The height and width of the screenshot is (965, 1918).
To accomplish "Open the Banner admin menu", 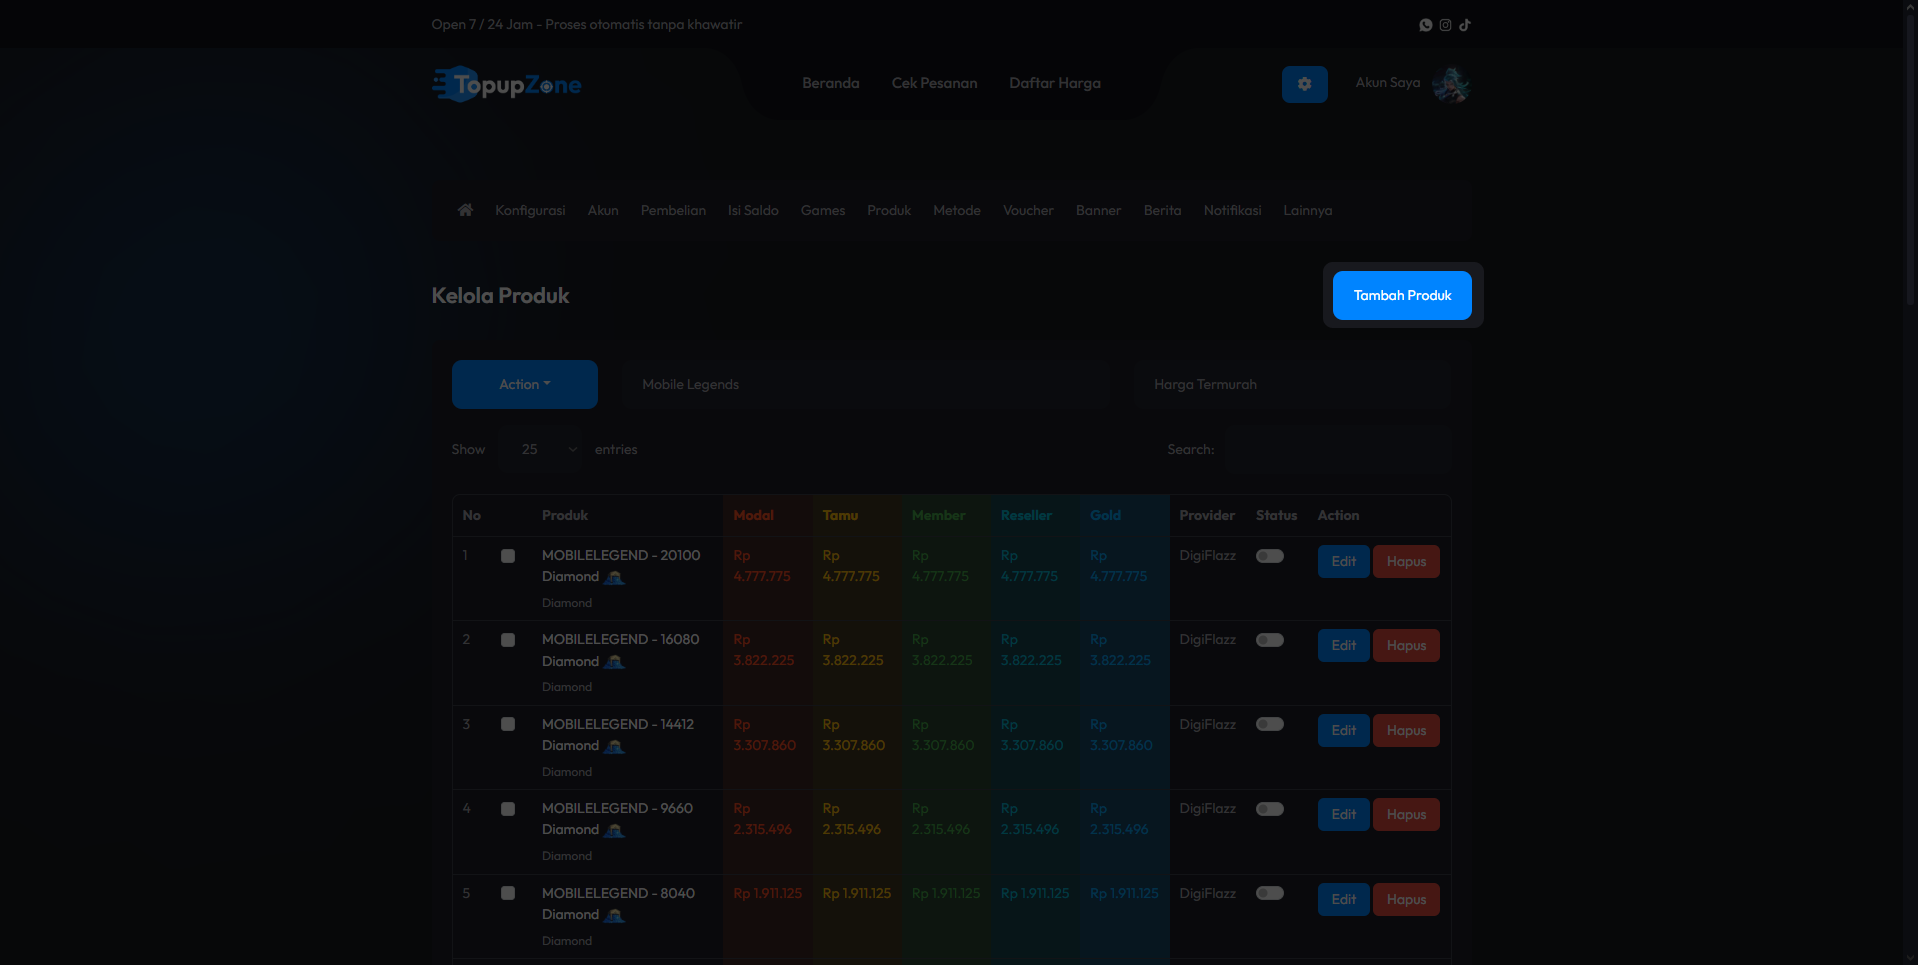I will click(1098, 210).
